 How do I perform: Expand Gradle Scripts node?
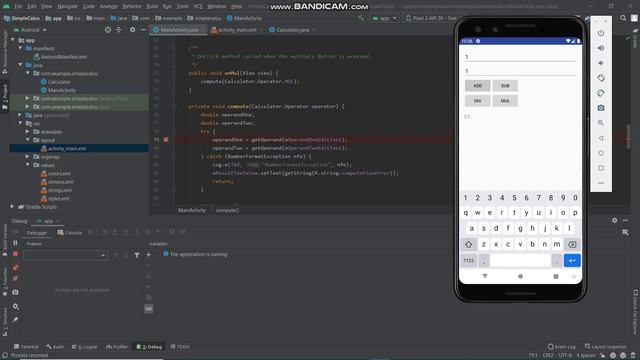pos(13,207)
